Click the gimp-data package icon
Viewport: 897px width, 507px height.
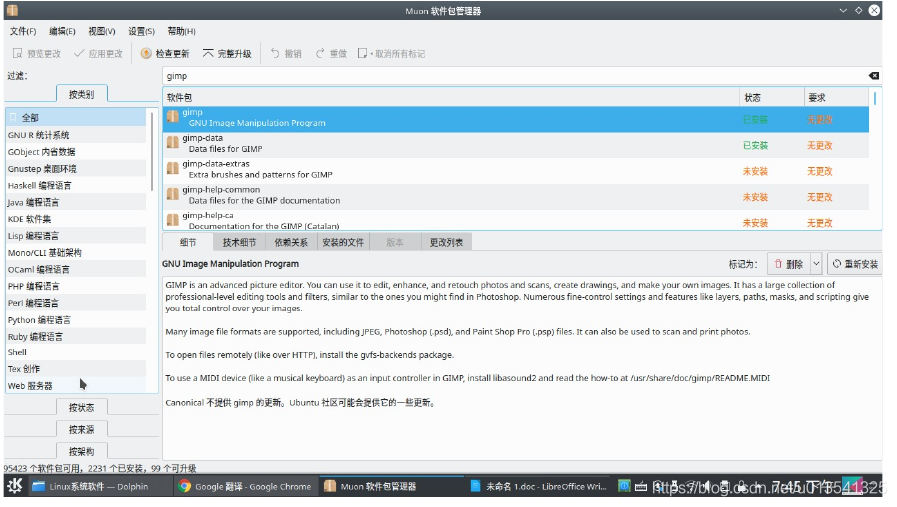tap(173, 142)
